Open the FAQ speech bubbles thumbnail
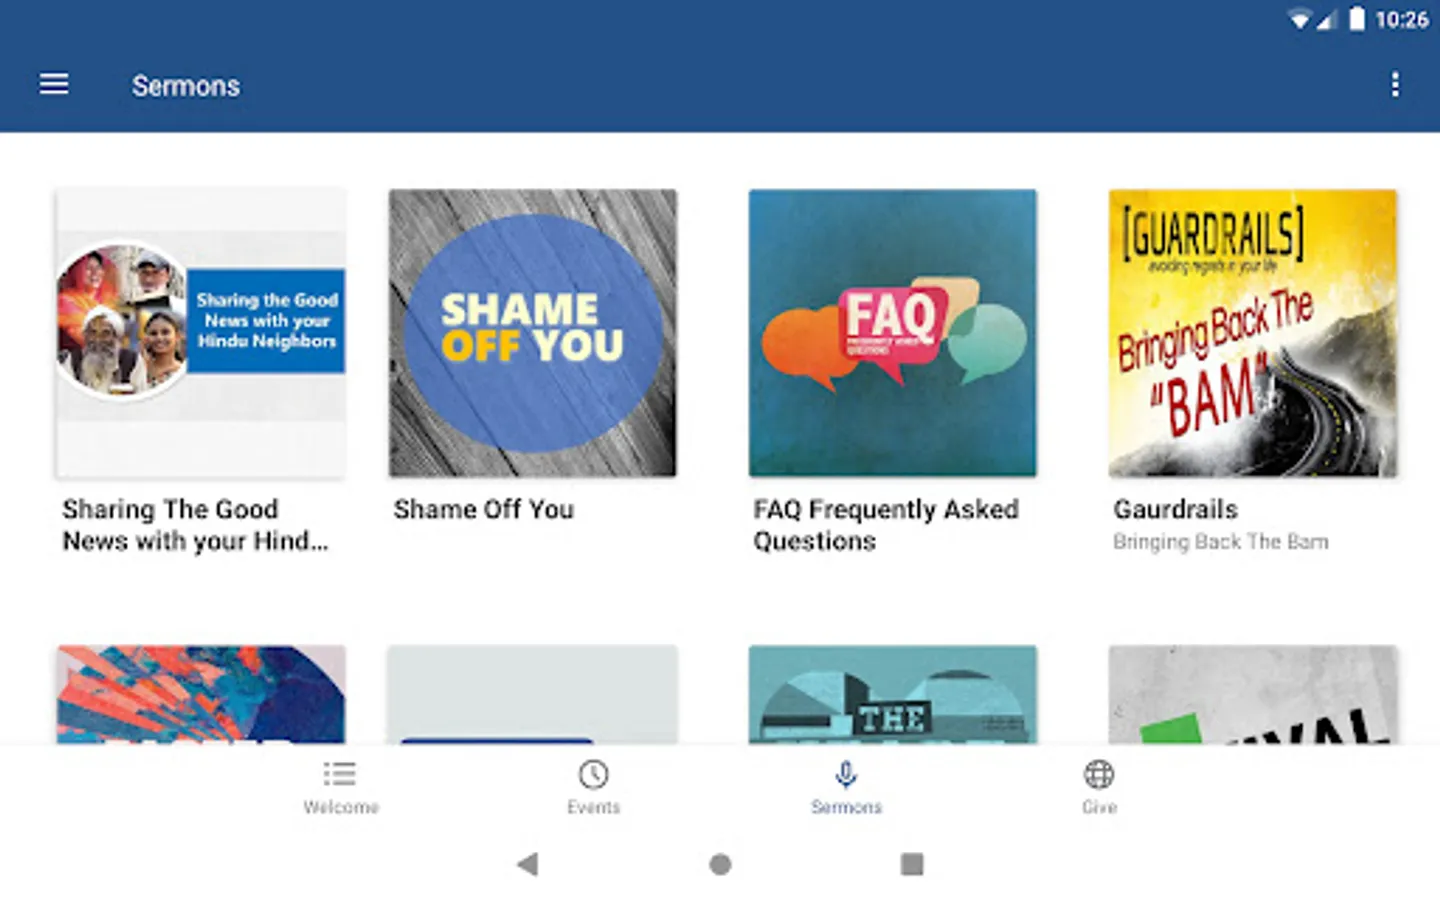1440x900 pixels. pyautogui.click(x=892, y=333)
